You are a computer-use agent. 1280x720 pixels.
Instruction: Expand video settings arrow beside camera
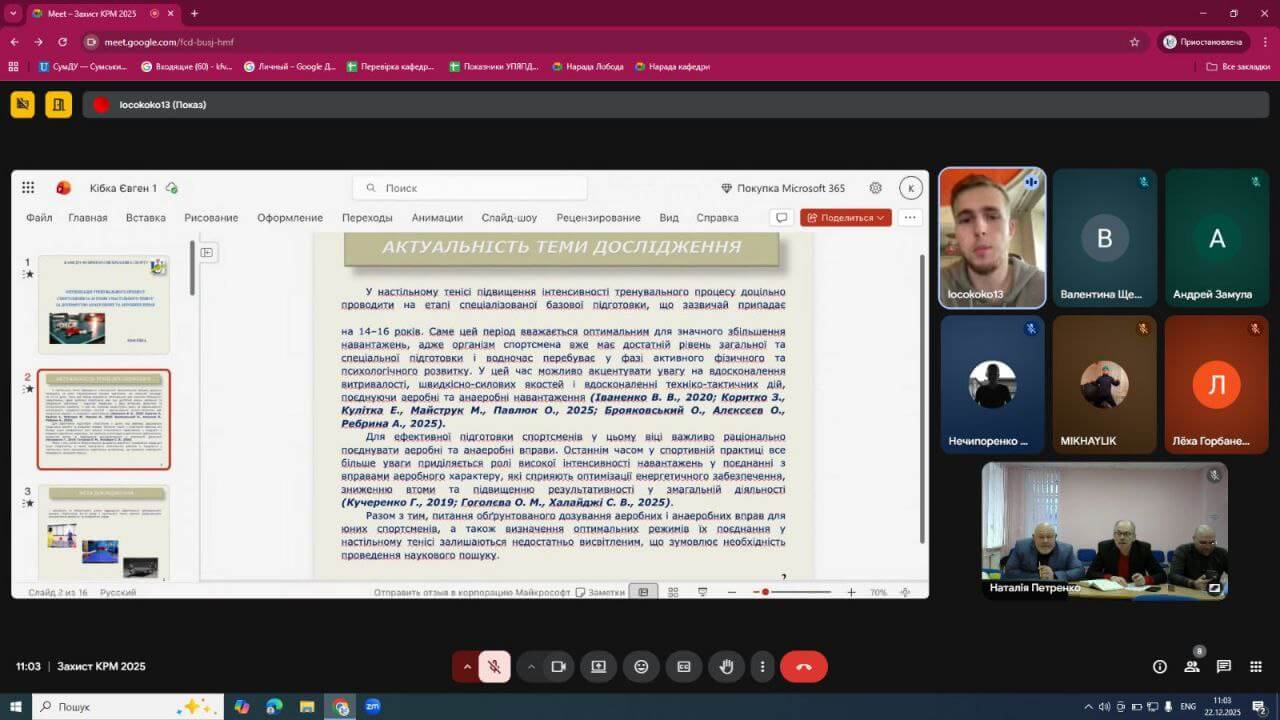pos(531,667)
